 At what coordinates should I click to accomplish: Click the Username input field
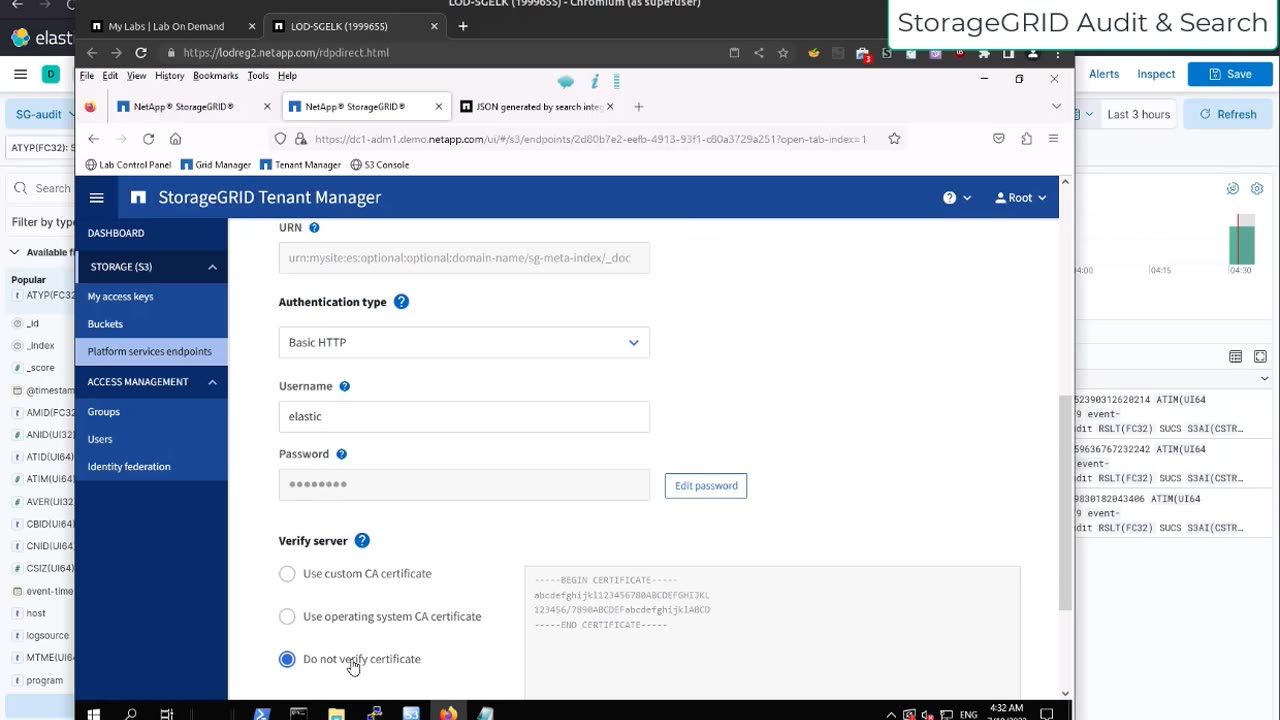(464, 417)
